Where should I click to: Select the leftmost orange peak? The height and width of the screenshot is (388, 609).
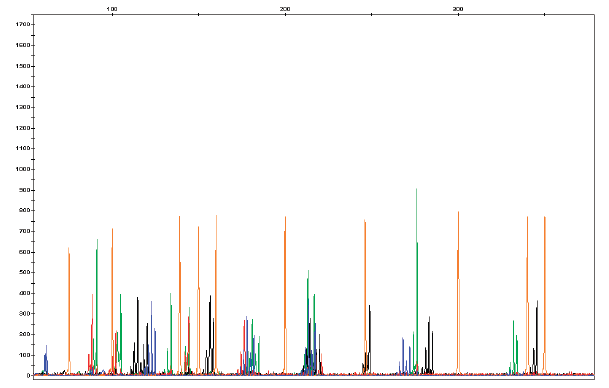pos(69,311)
